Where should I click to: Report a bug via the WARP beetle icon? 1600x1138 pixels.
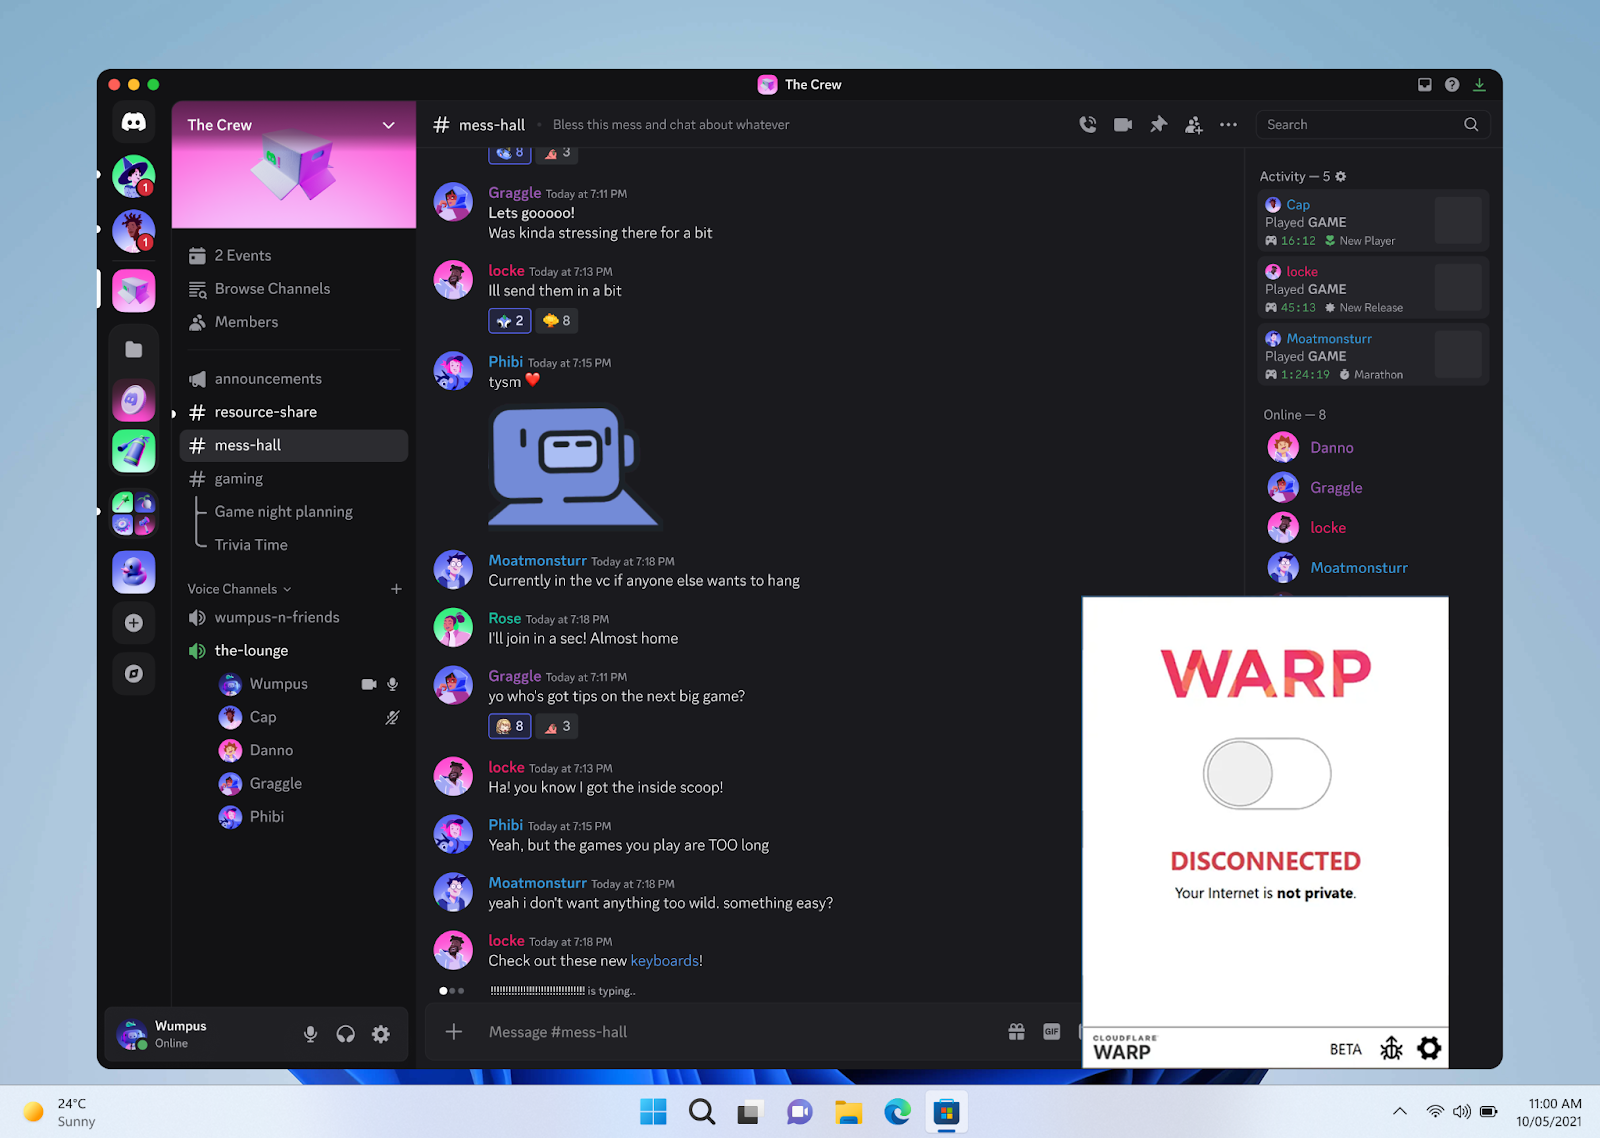(x=1391, y=1048)
